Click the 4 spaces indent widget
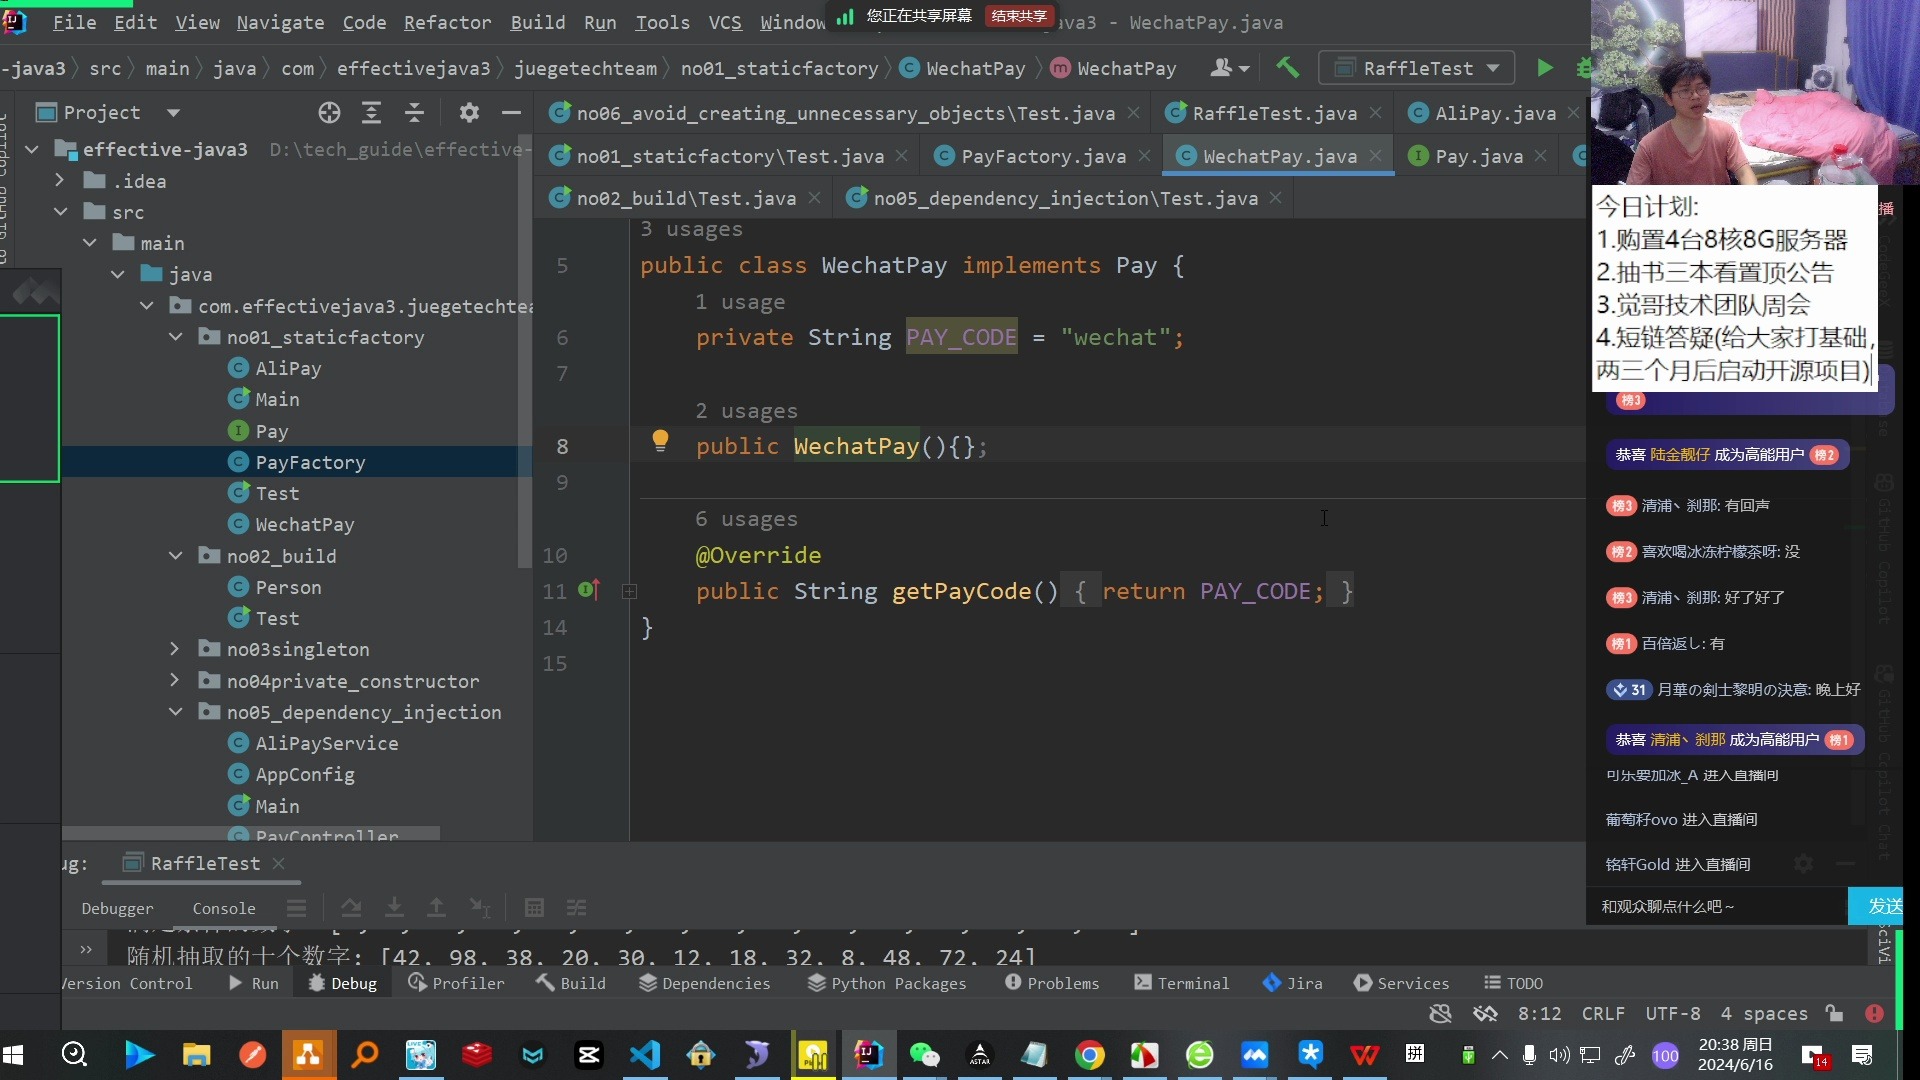Image resolution: width=1920 pixels, height=1080 pixels. click(x=1763, y=1013)
